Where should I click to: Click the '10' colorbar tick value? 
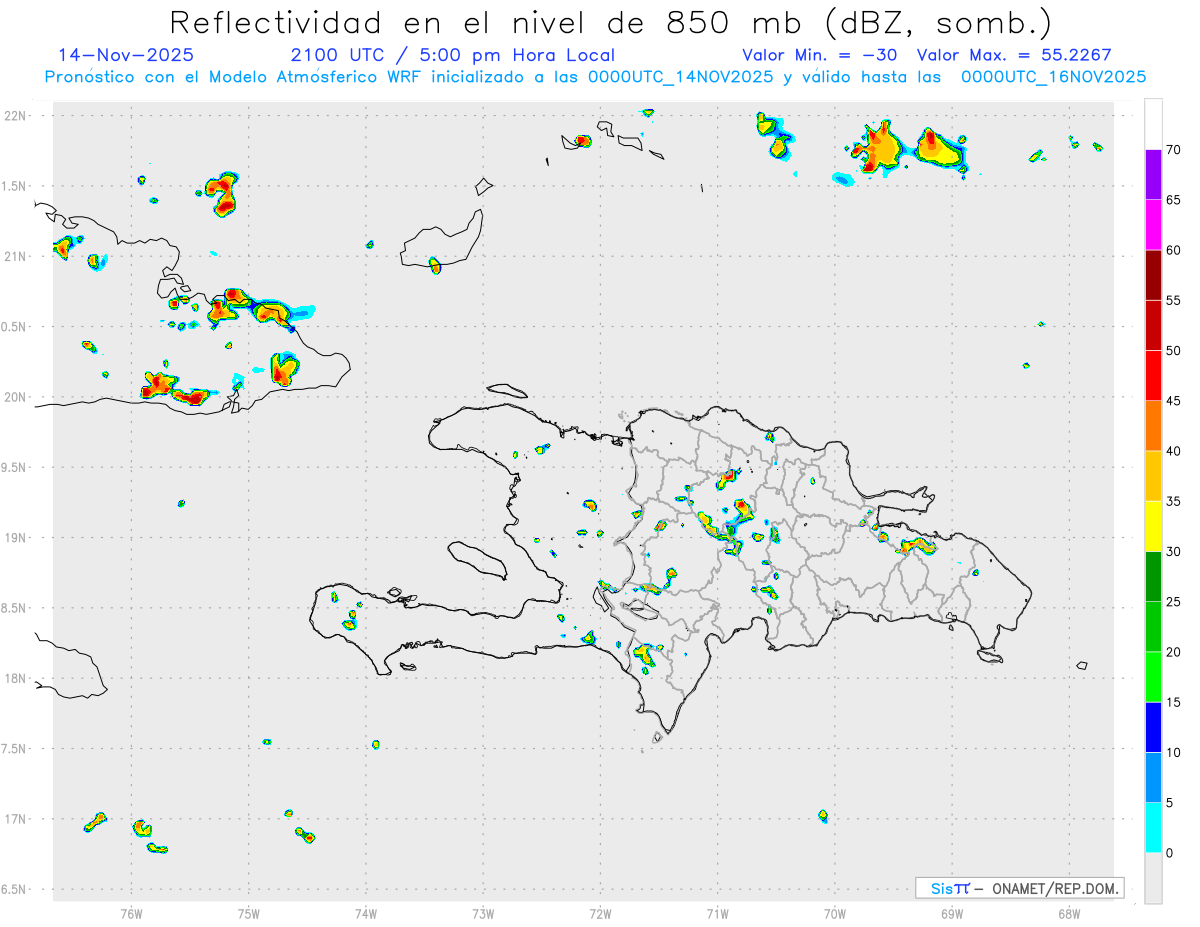click(x=1174, y=752)
